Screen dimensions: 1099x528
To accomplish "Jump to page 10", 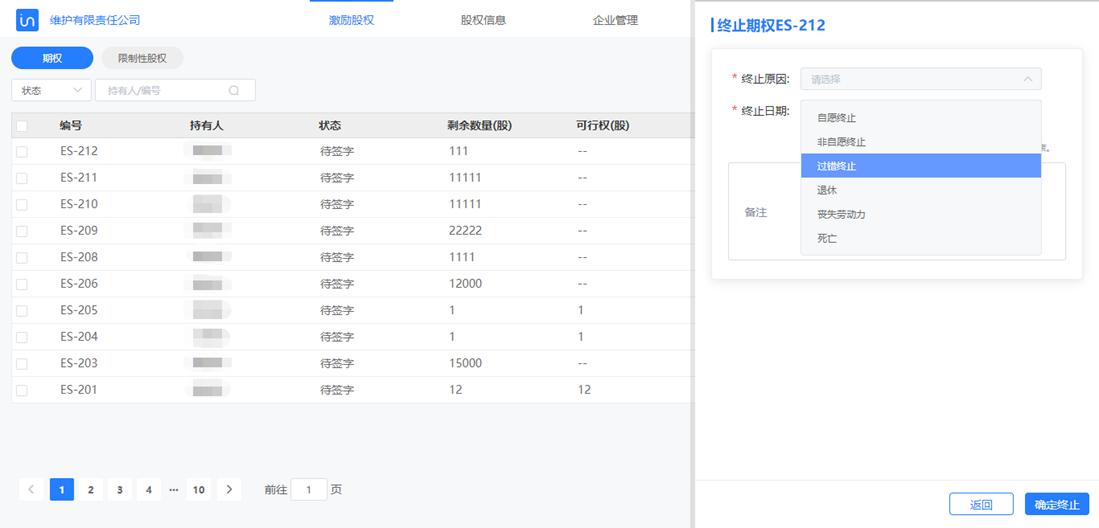I will 199,490.
